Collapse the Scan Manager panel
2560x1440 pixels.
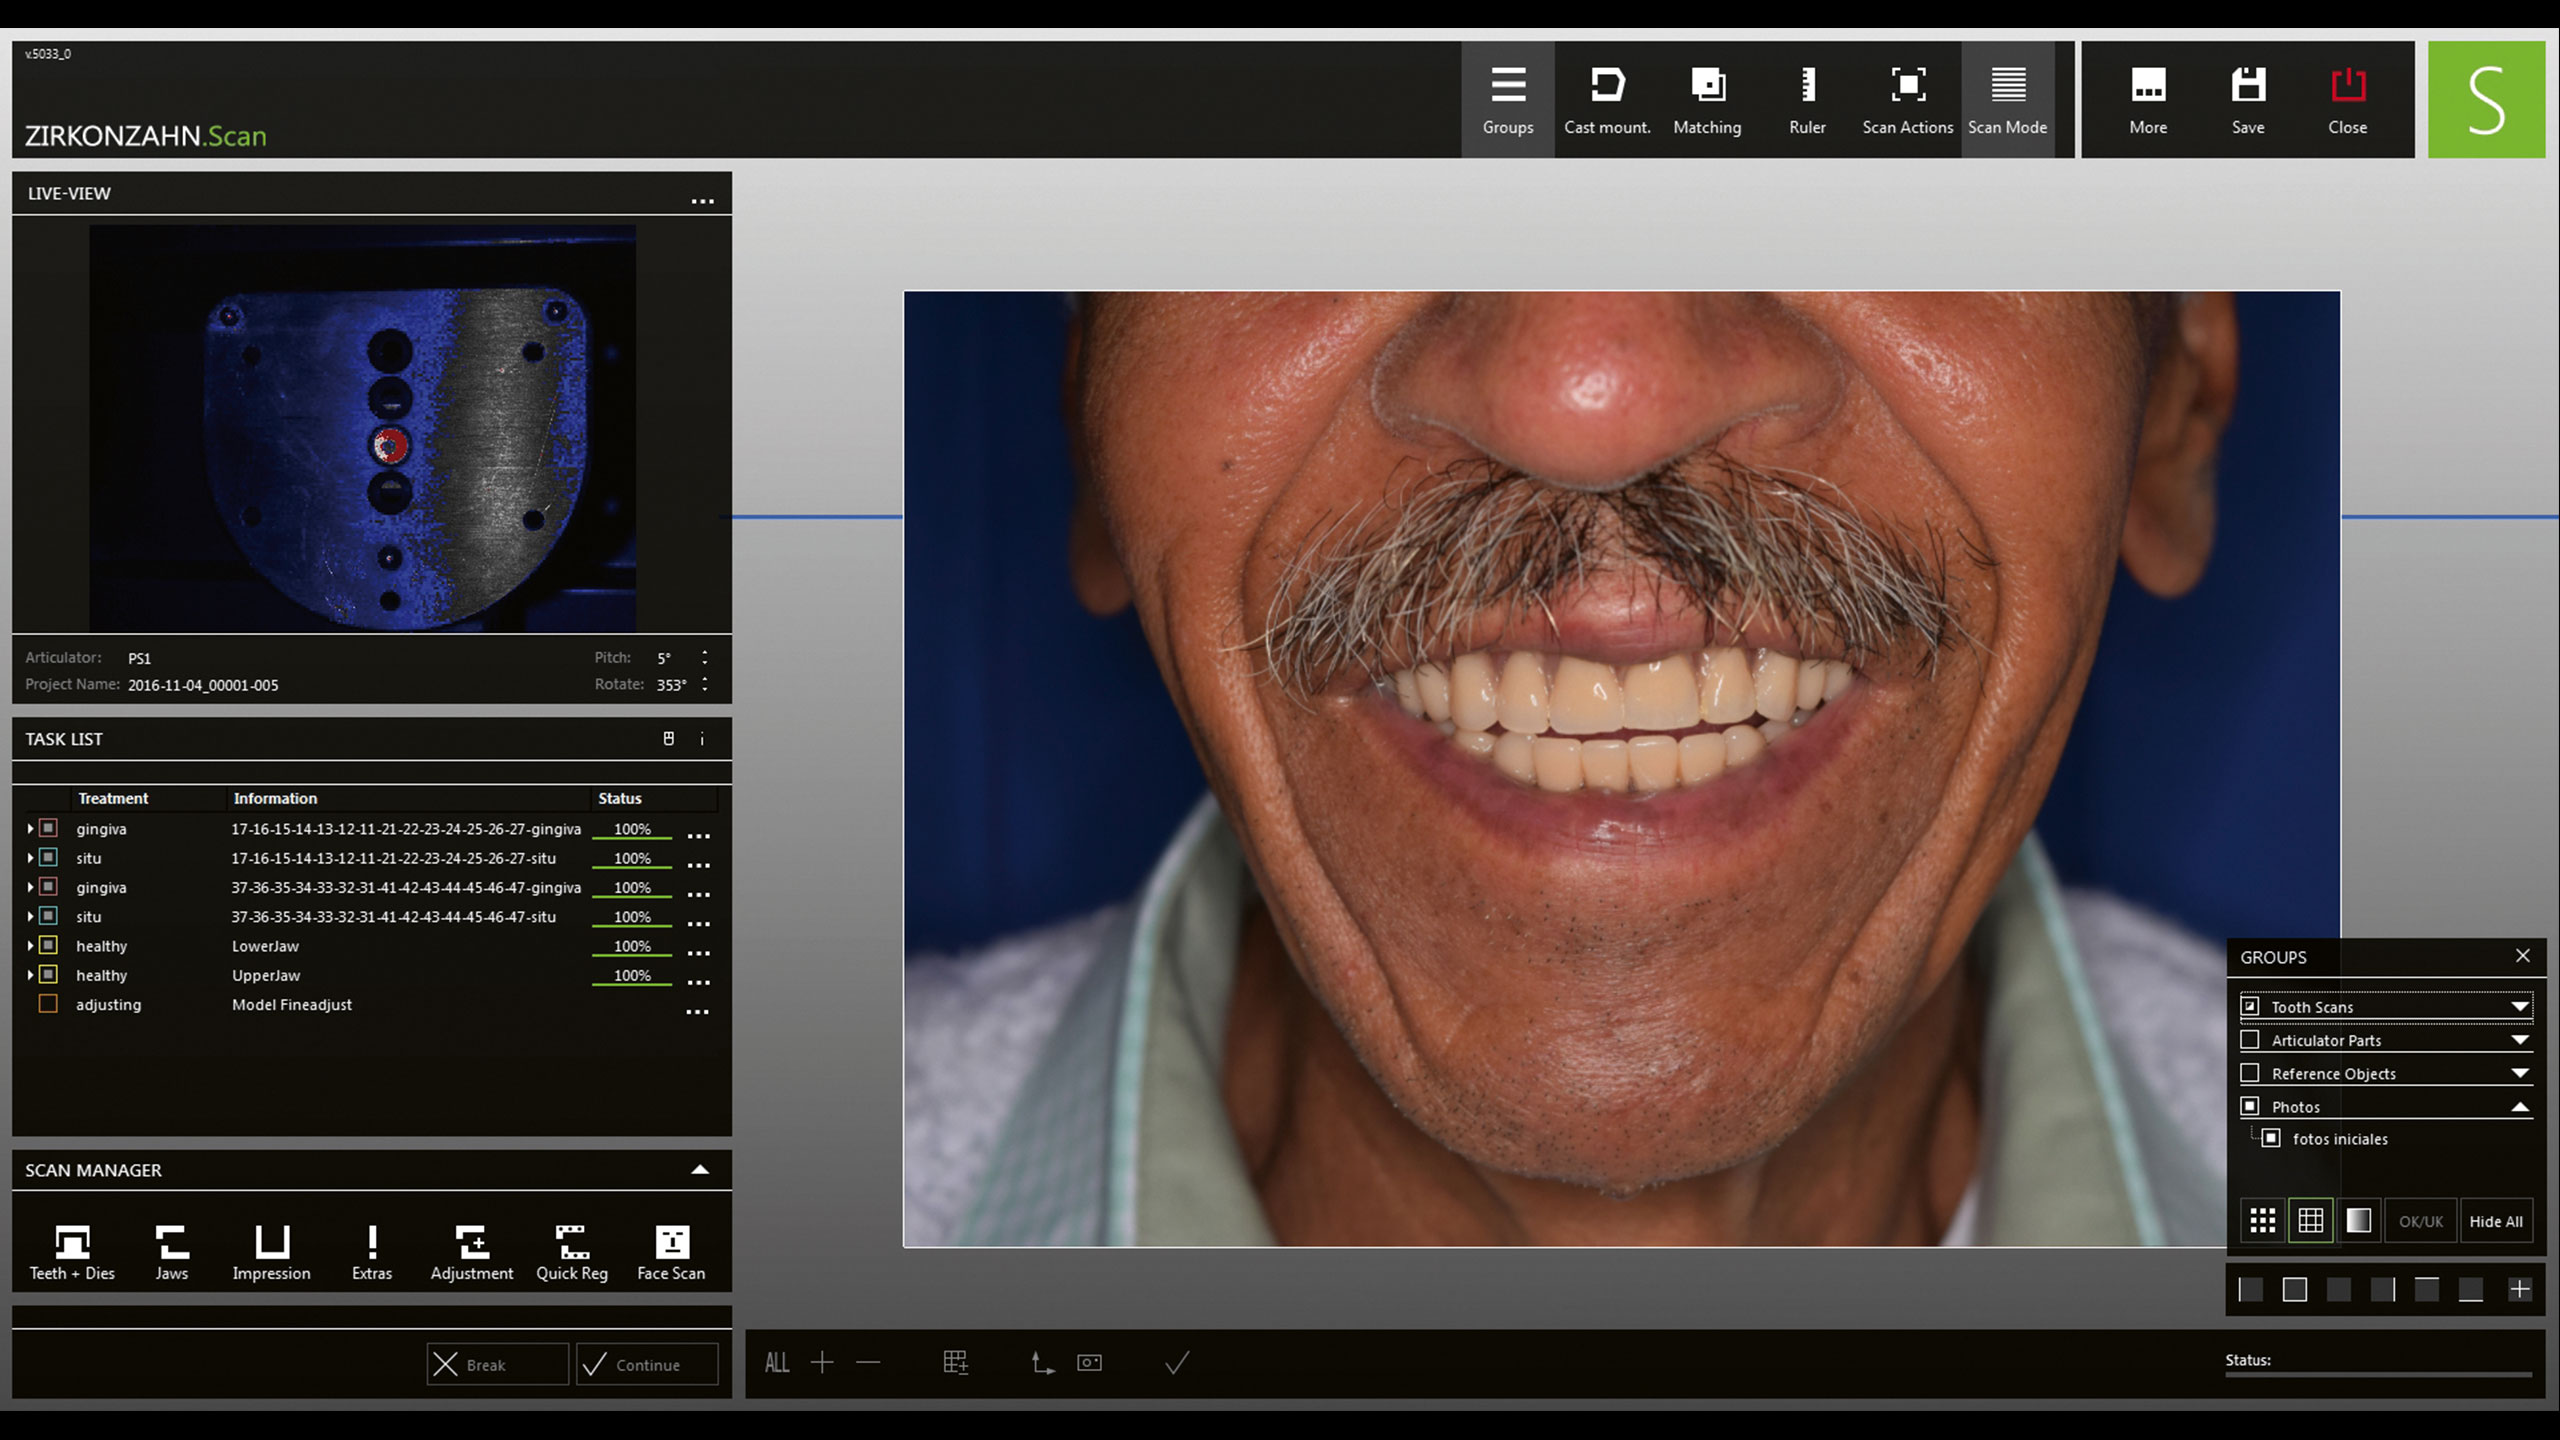pos(700,1170)
